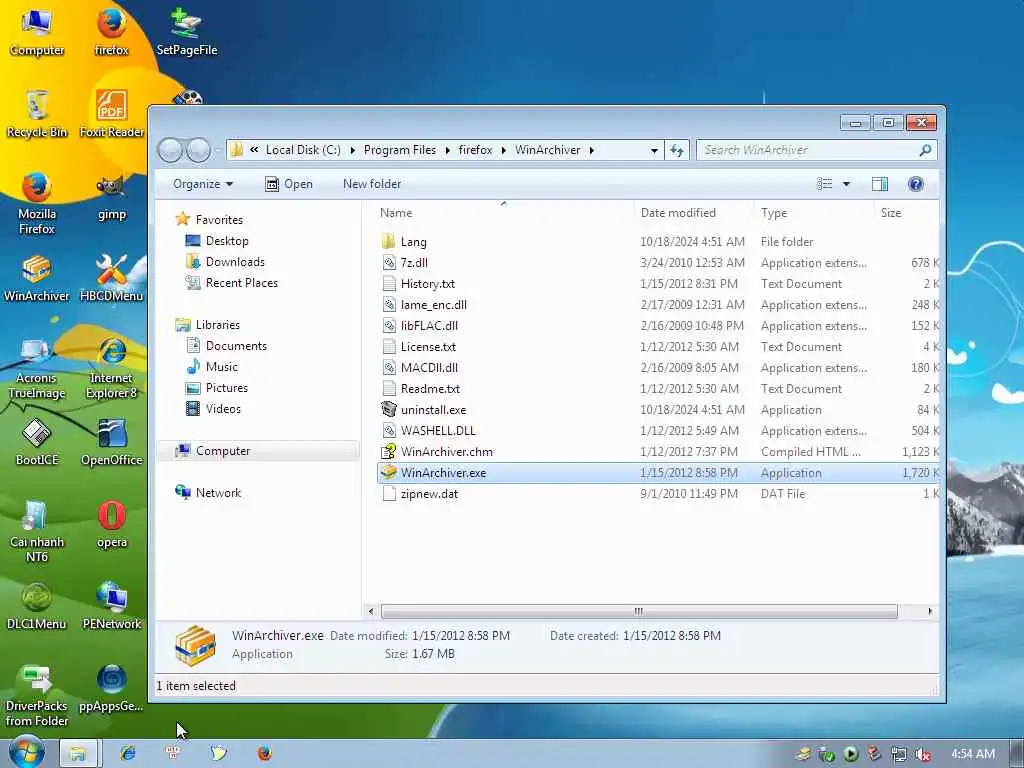
Task: Launch opera desktop shortcut
Action: pyautogui.click(x=112, y=524)
